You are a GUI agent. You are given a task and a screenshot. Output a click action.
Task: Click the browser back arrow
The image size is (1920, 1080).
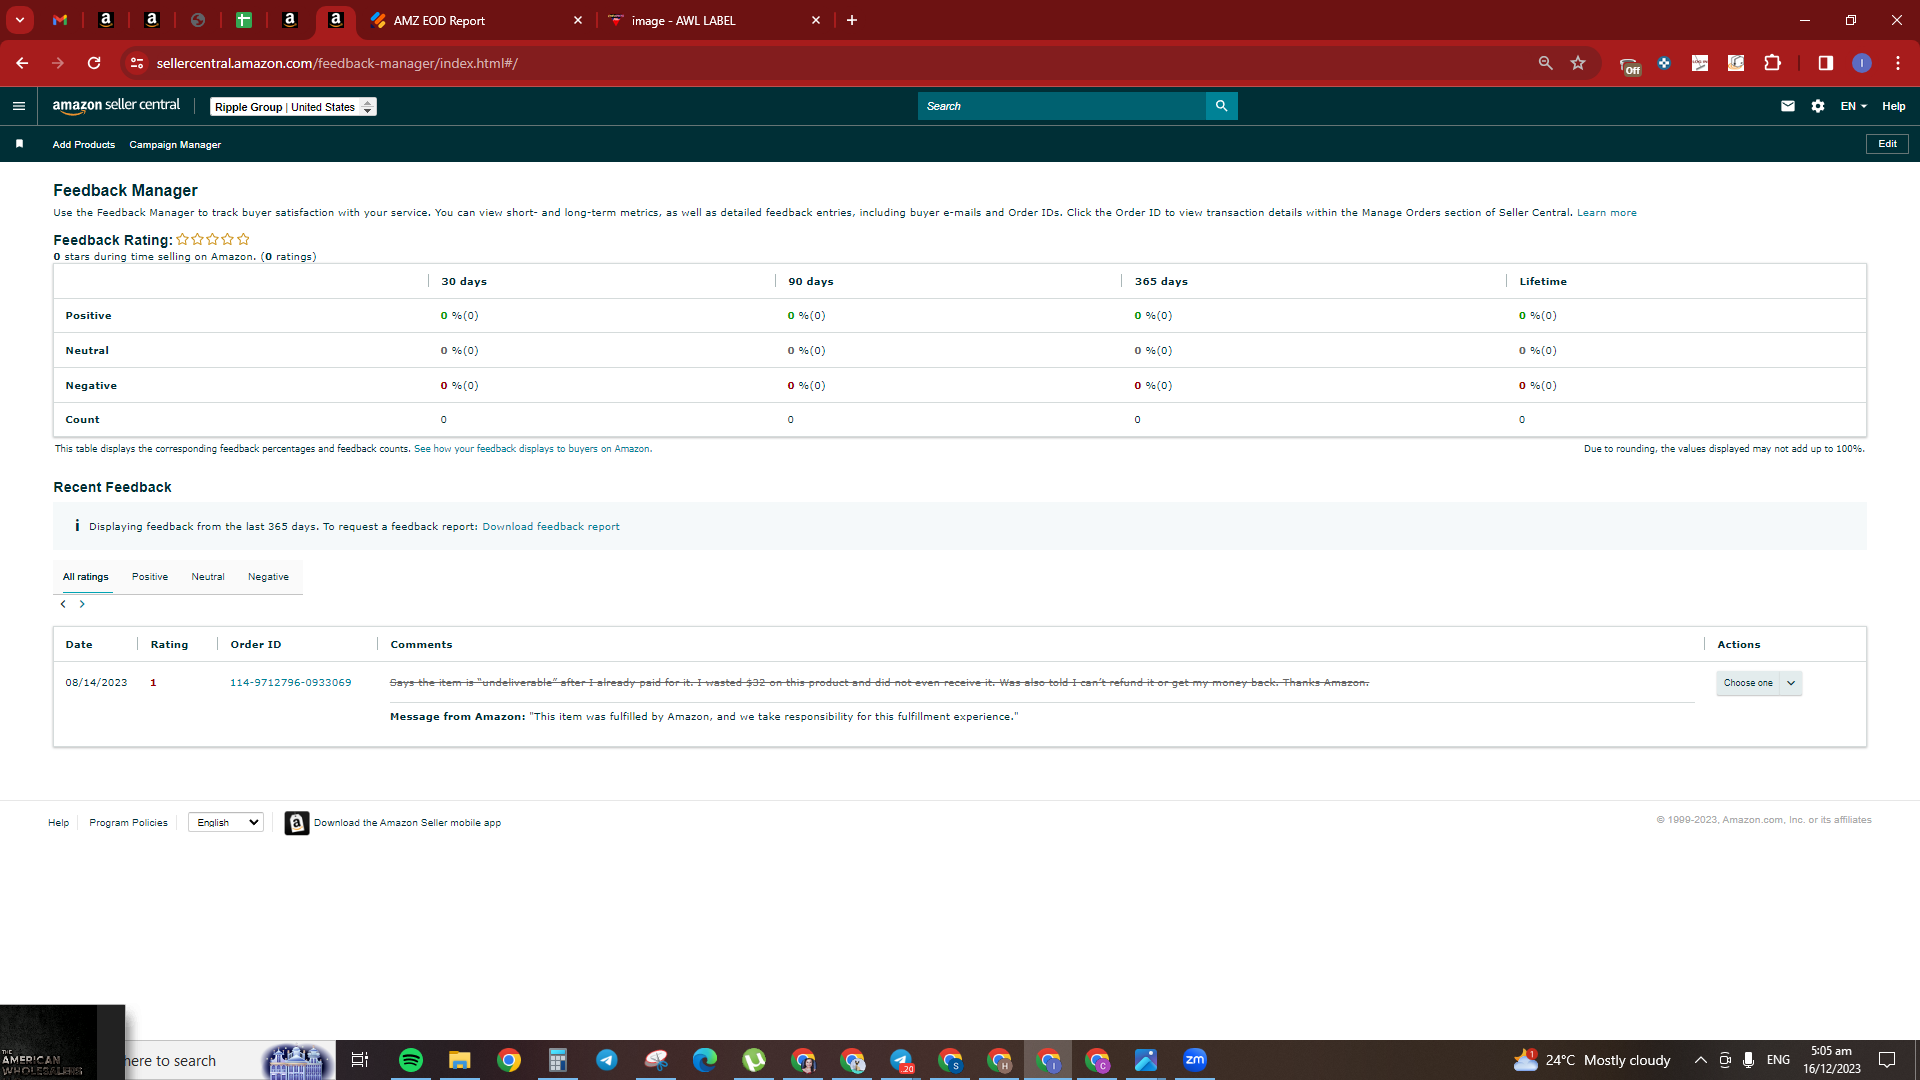[22, 63]
